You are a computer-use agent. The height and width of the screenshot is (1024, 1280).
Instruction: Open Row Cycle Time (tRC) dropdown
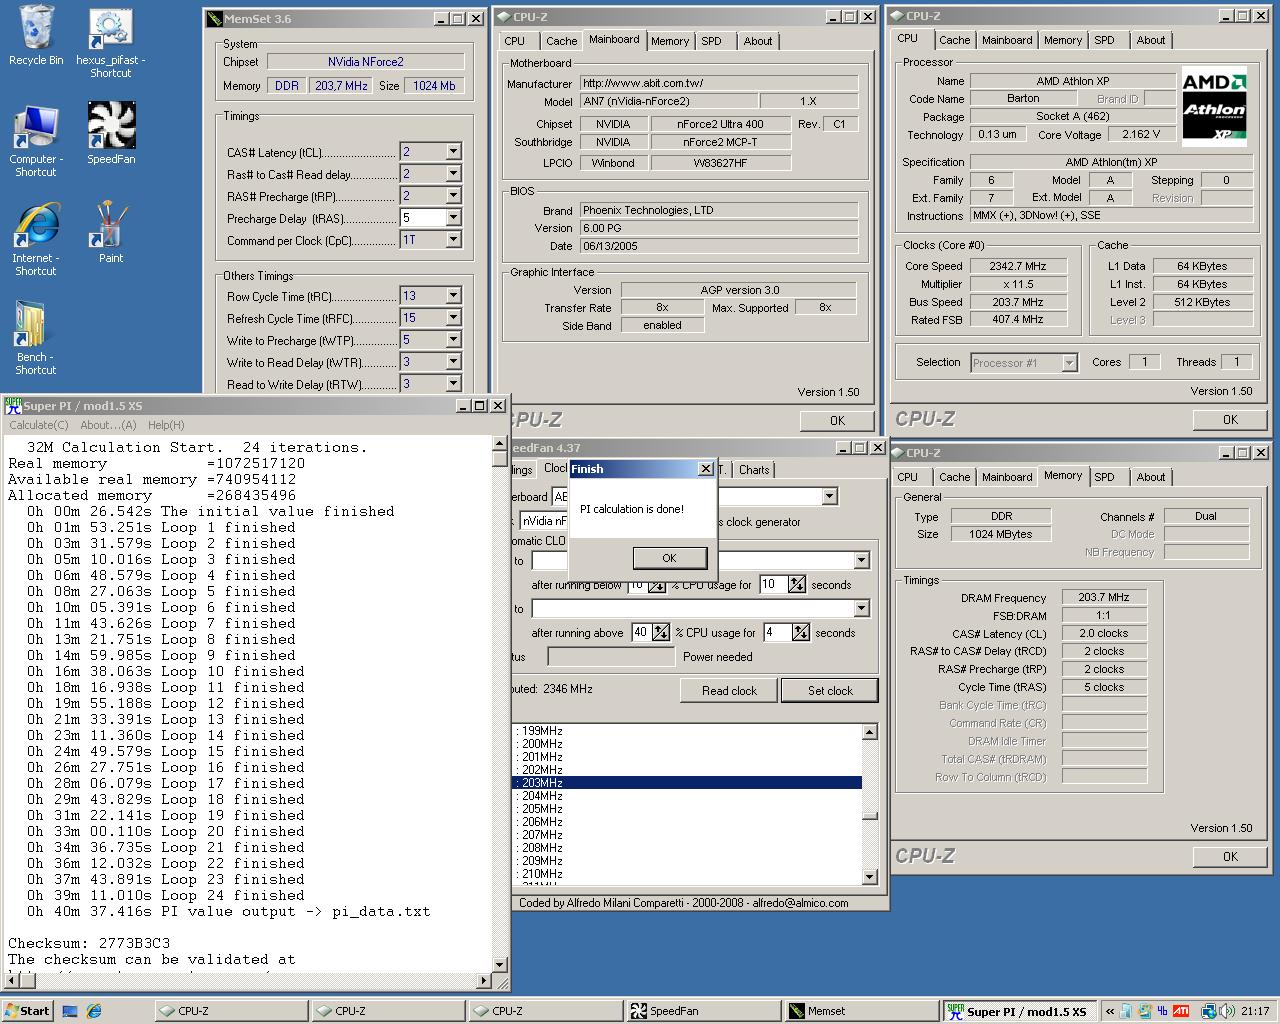click(453, 296)
